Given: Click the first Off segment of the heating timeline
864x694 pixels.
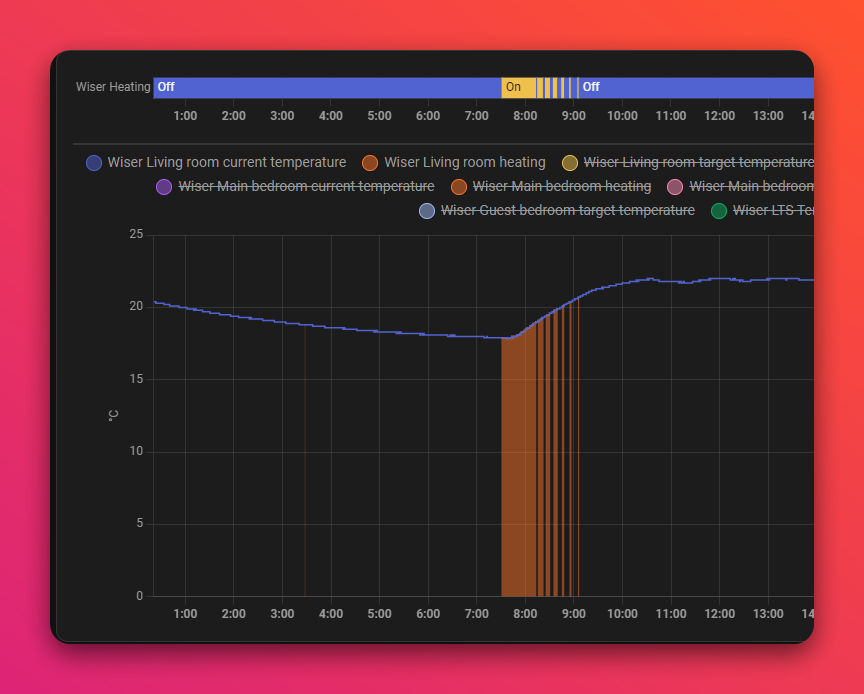Looking at the screenshot, I should click(x=300, y=87).
